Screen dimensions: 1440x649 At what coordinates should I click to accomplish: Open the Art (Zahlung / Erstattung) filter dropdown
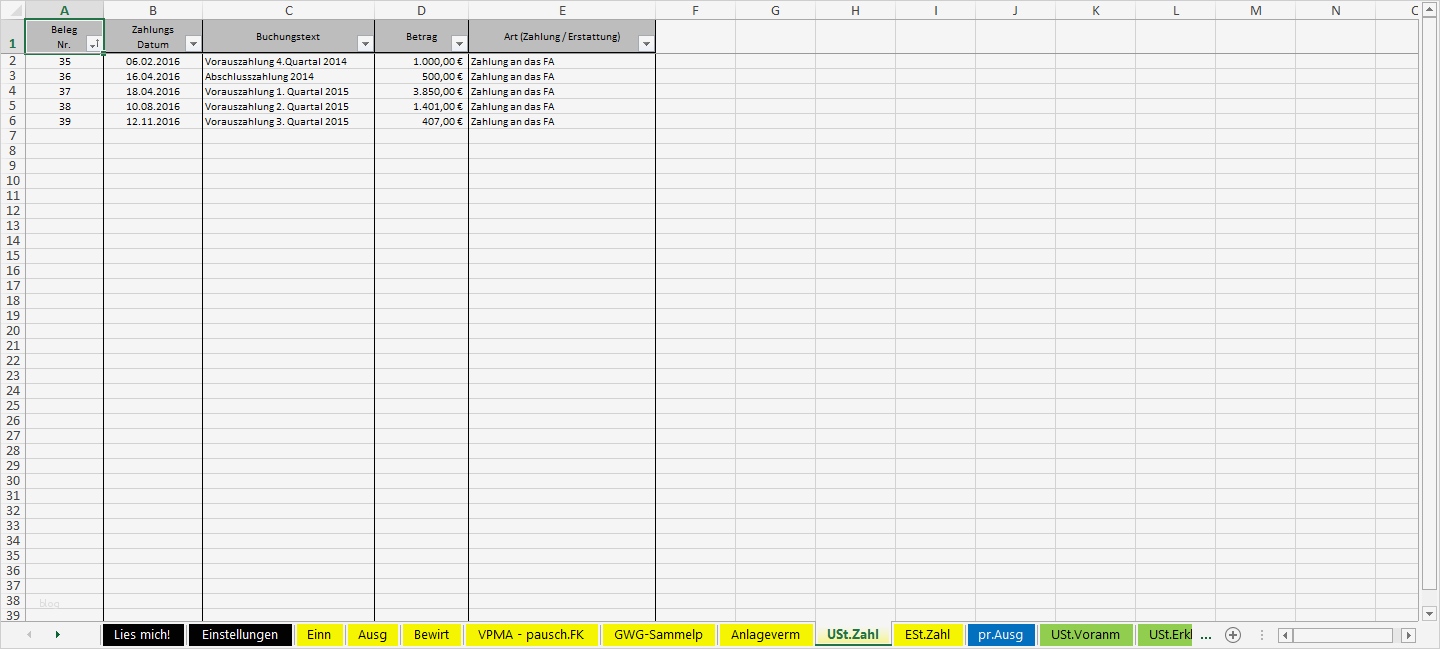[x=646, y=44]
